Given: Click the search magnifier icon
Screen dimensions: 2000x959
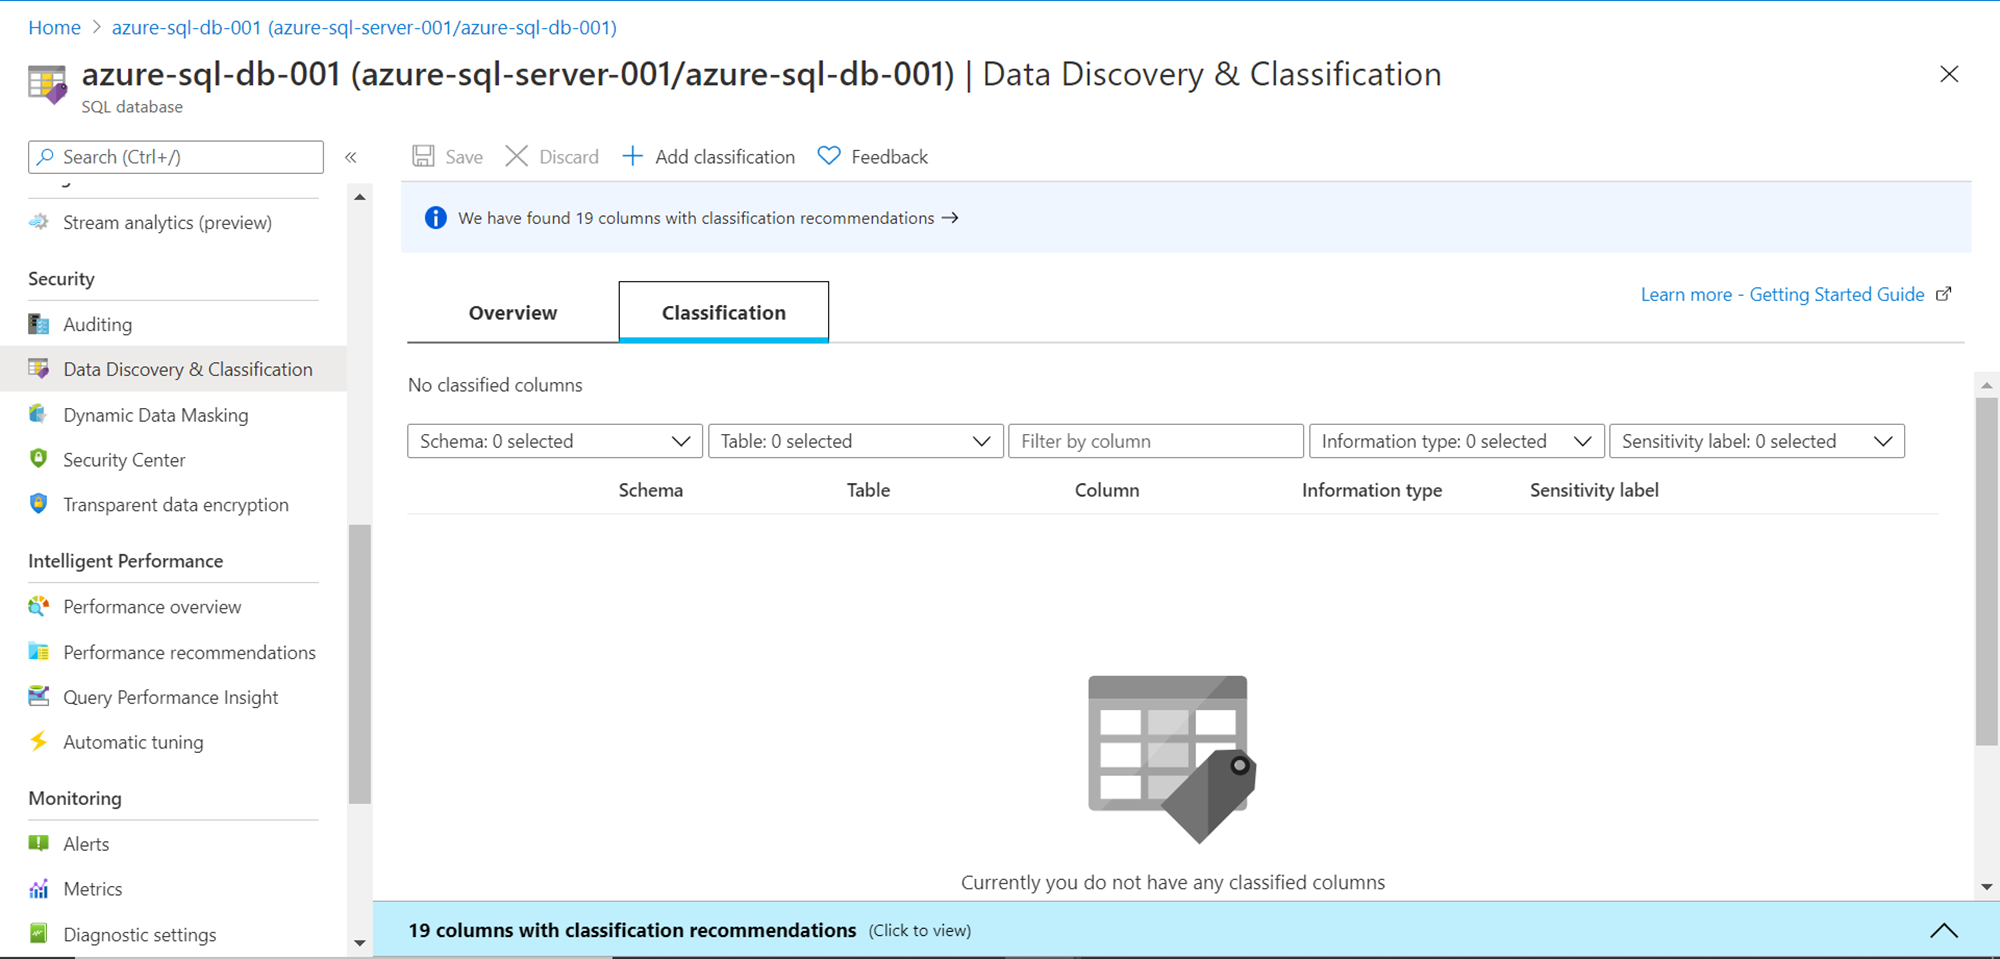Looking at the screenshot, I should [46, 157].
